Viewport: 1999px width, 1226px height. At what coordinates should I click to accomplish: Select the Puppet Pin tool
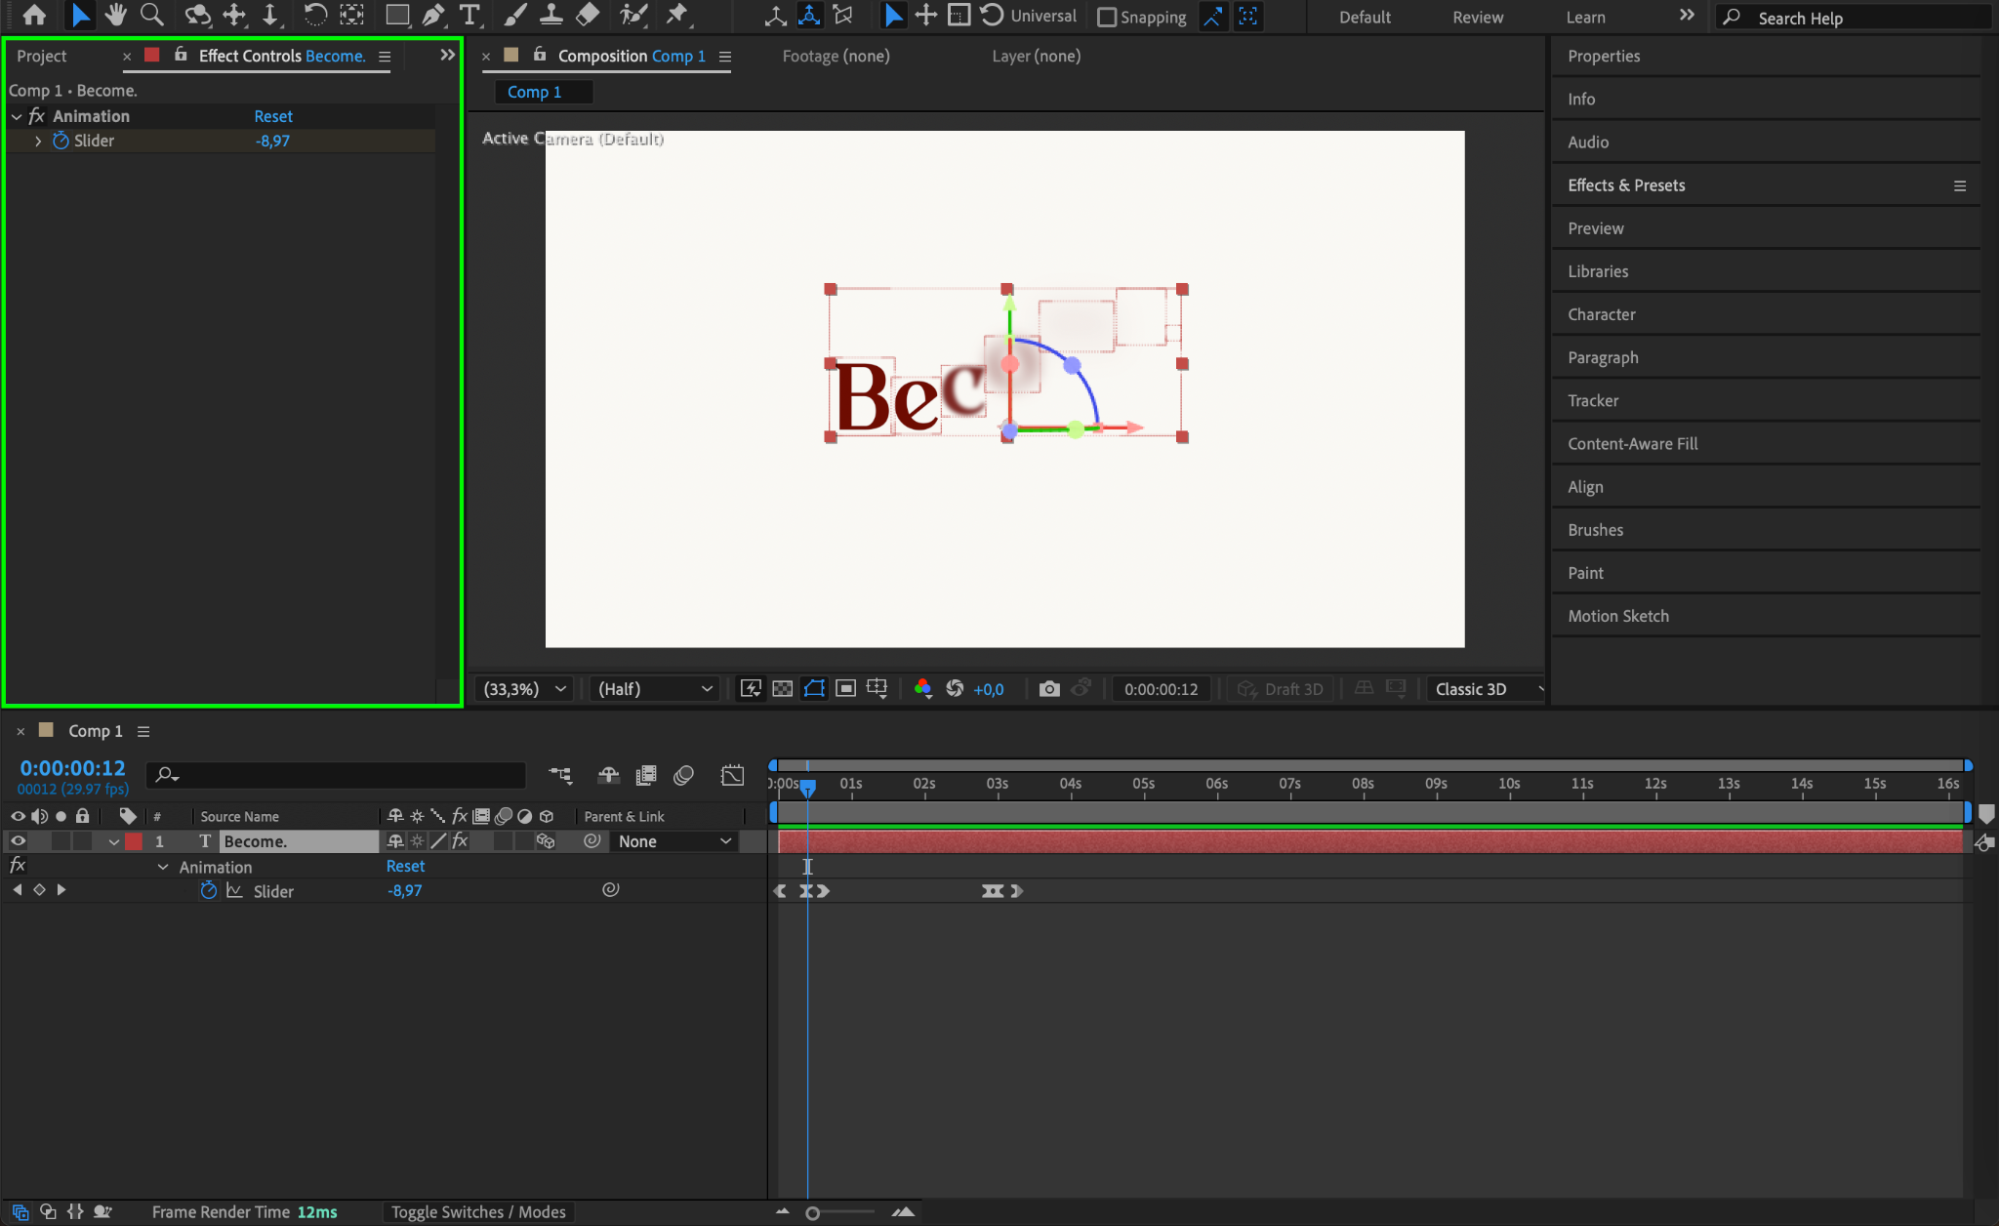pos(677,15)
